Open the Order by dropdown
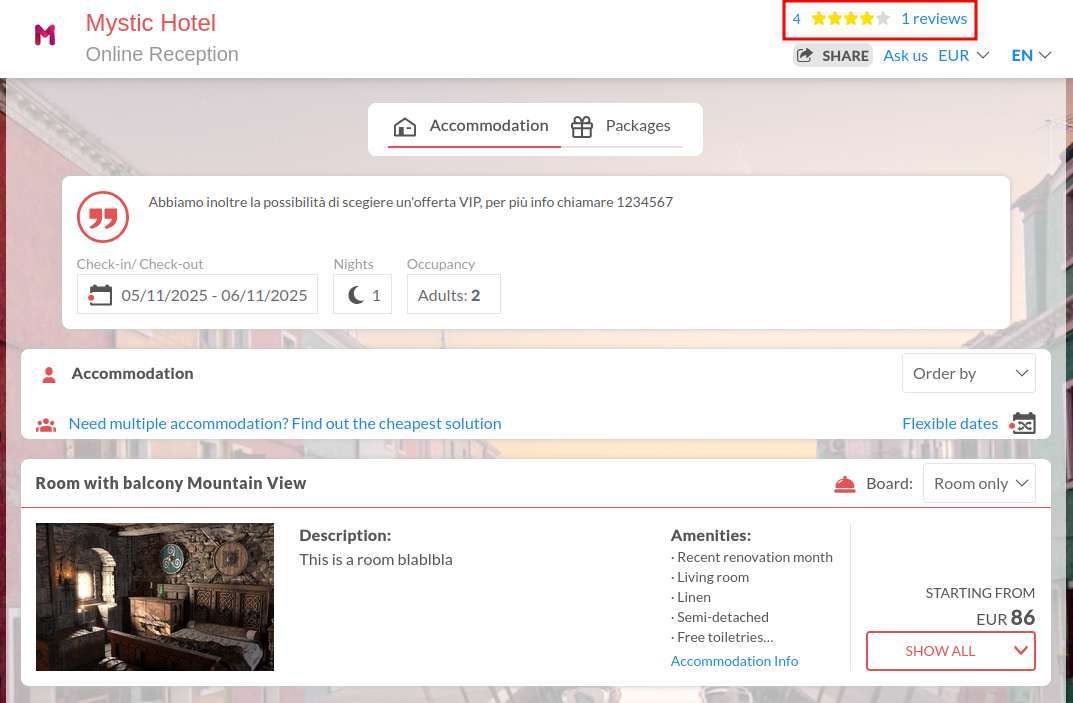The image size is (1073, 703). tap(968, 373)
